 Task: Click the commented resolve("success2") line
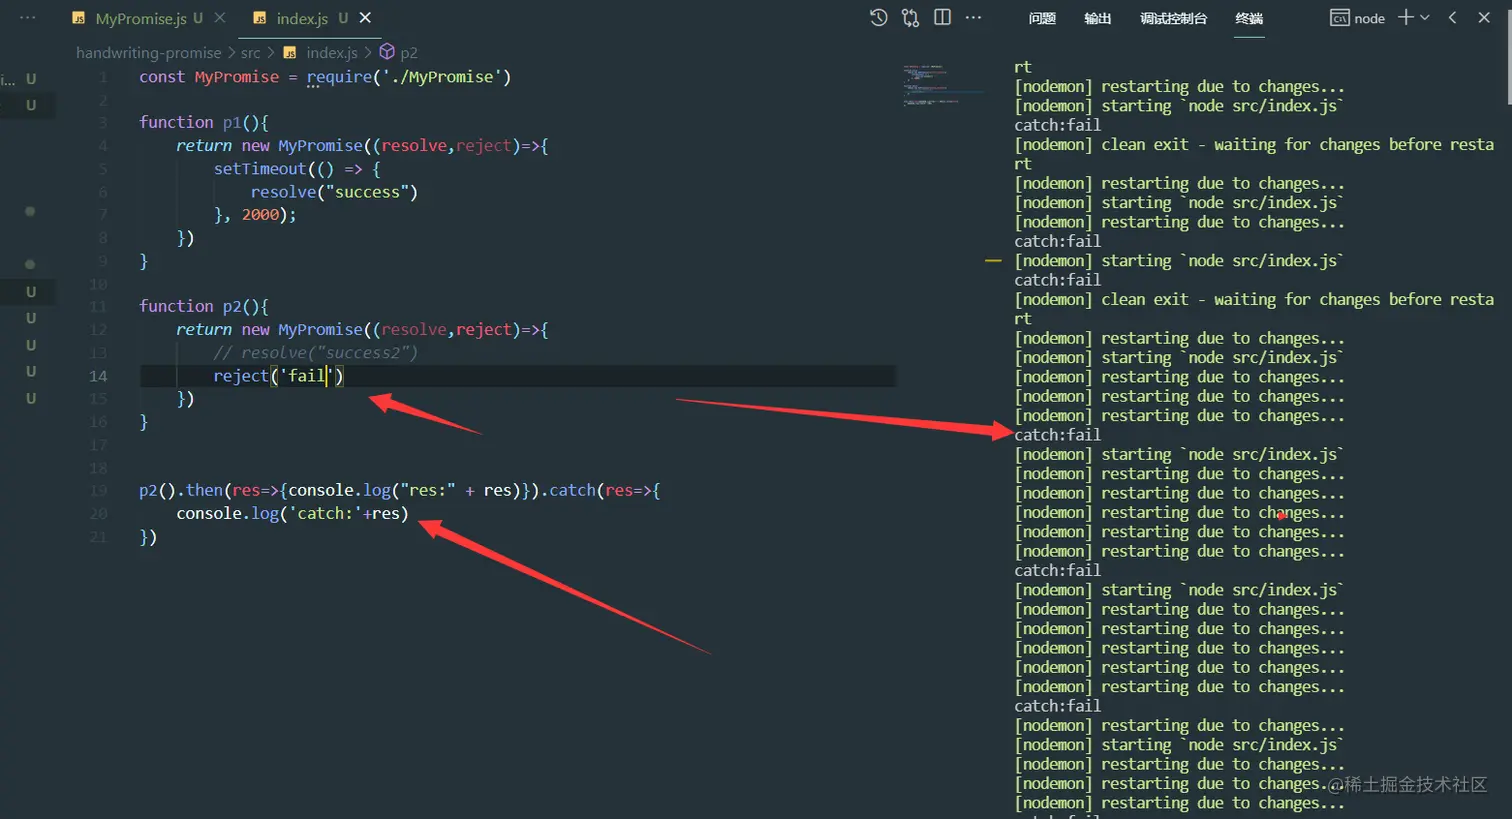[x=315, y=353]
